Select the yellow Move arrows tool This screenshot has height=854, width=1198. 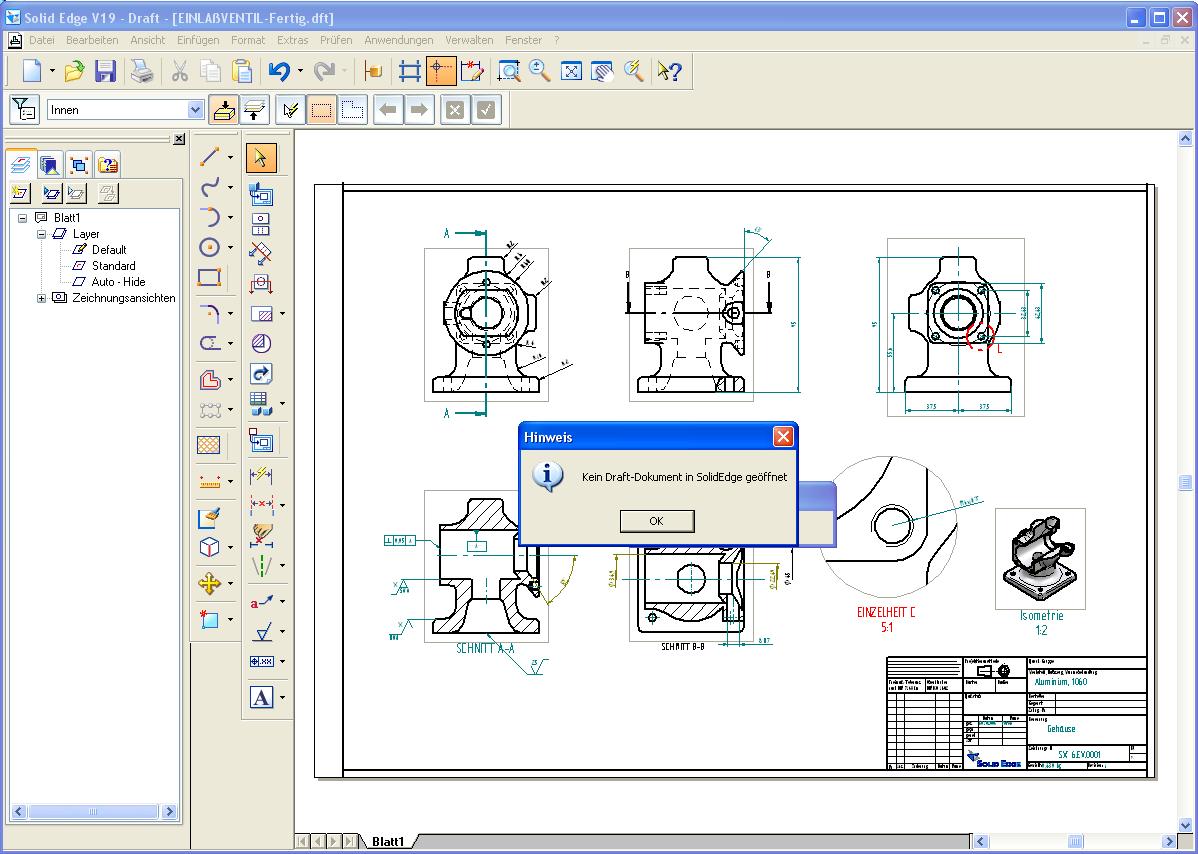(x=209, y=584)
